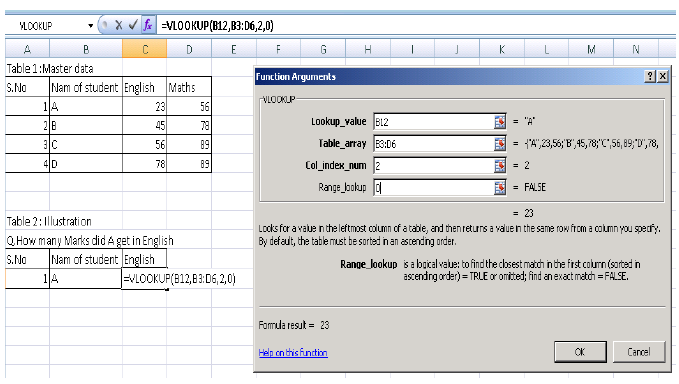Open the Name Box dropdown arrow
Viewport: 679px width, 384px height.
click(x=91, y=26)
